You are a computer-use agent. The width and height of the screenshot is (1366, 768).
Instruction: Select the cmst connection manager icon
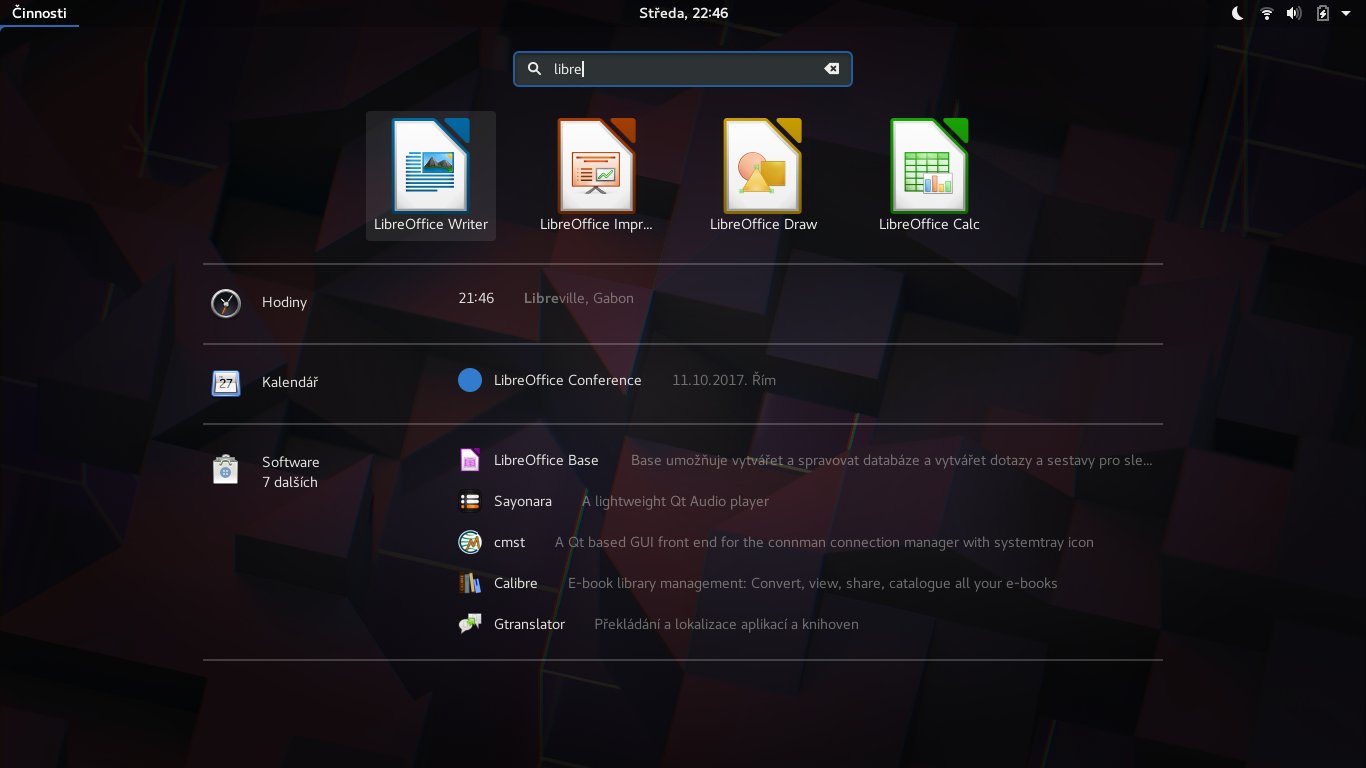[470, 542]
